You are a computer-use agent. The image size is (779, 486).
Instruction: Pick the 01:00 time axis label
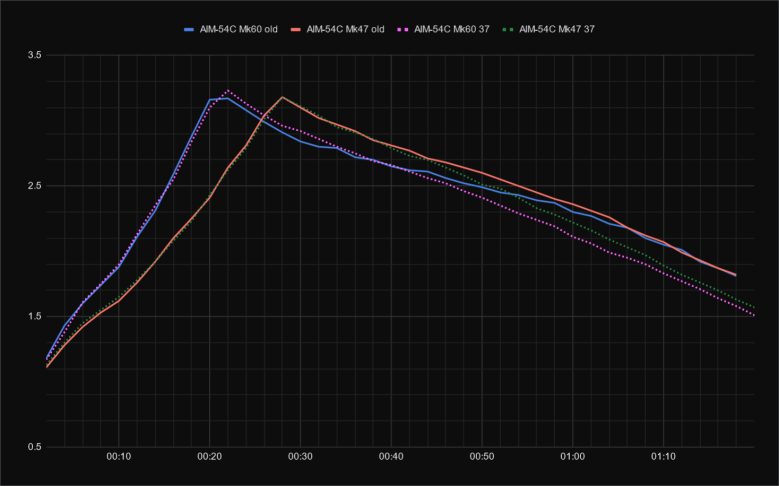[x=572, y=457]
